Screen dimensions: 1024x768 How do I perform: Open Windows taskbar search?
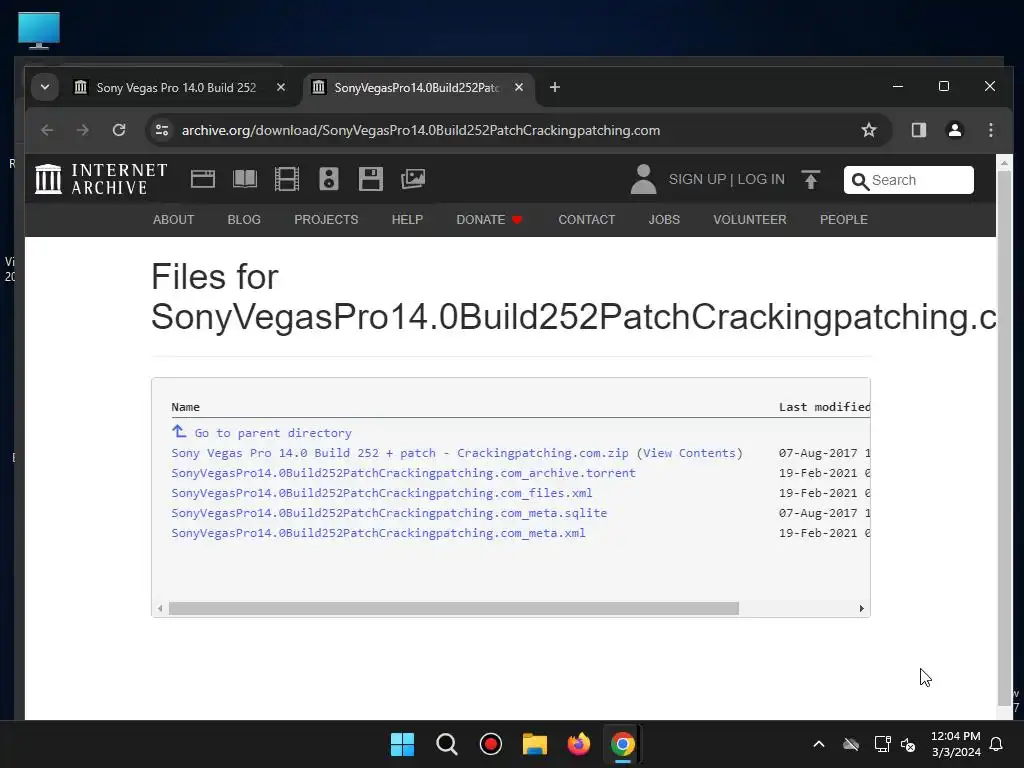tap(447, 744)
